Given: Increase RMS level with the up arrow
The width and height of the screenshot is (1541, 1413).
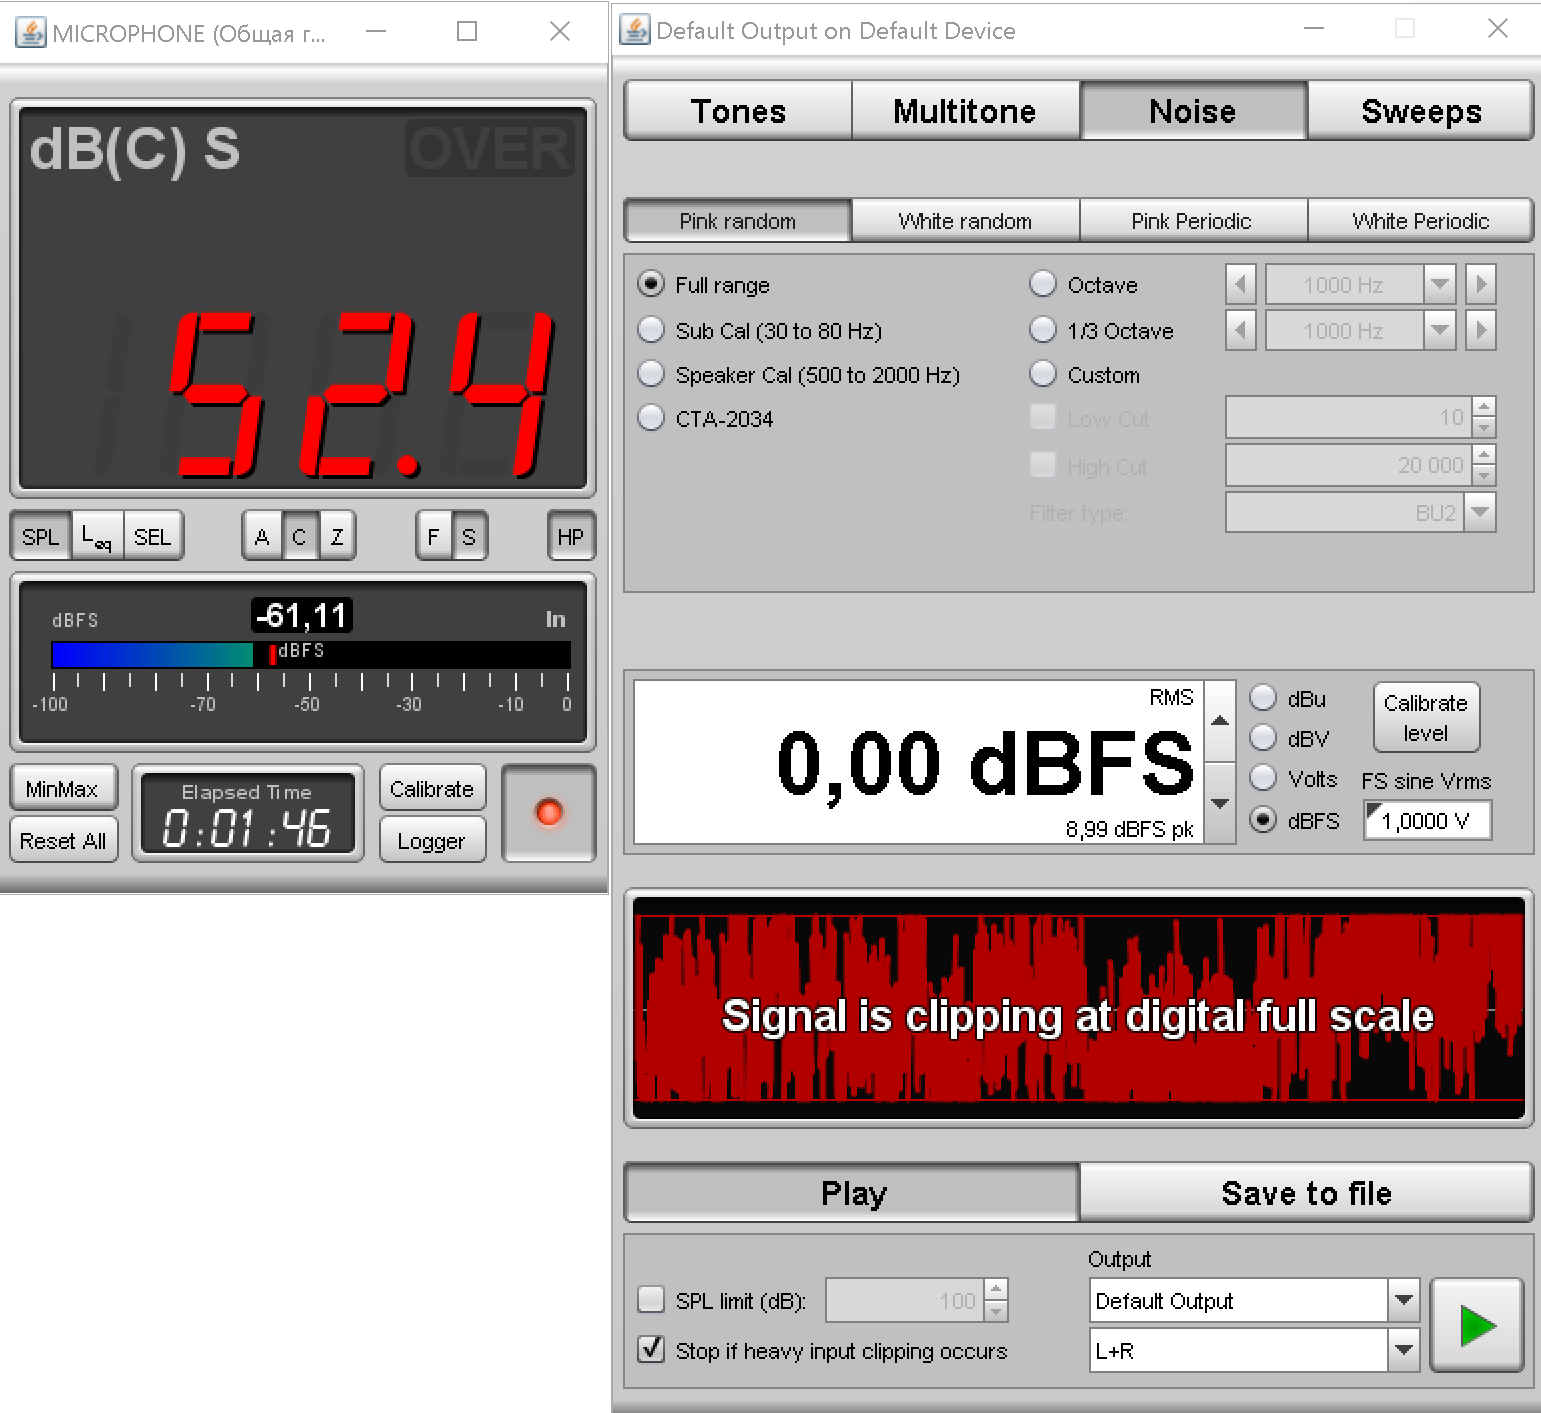Looking at the screenshot, I should (x=1220, y=721).
